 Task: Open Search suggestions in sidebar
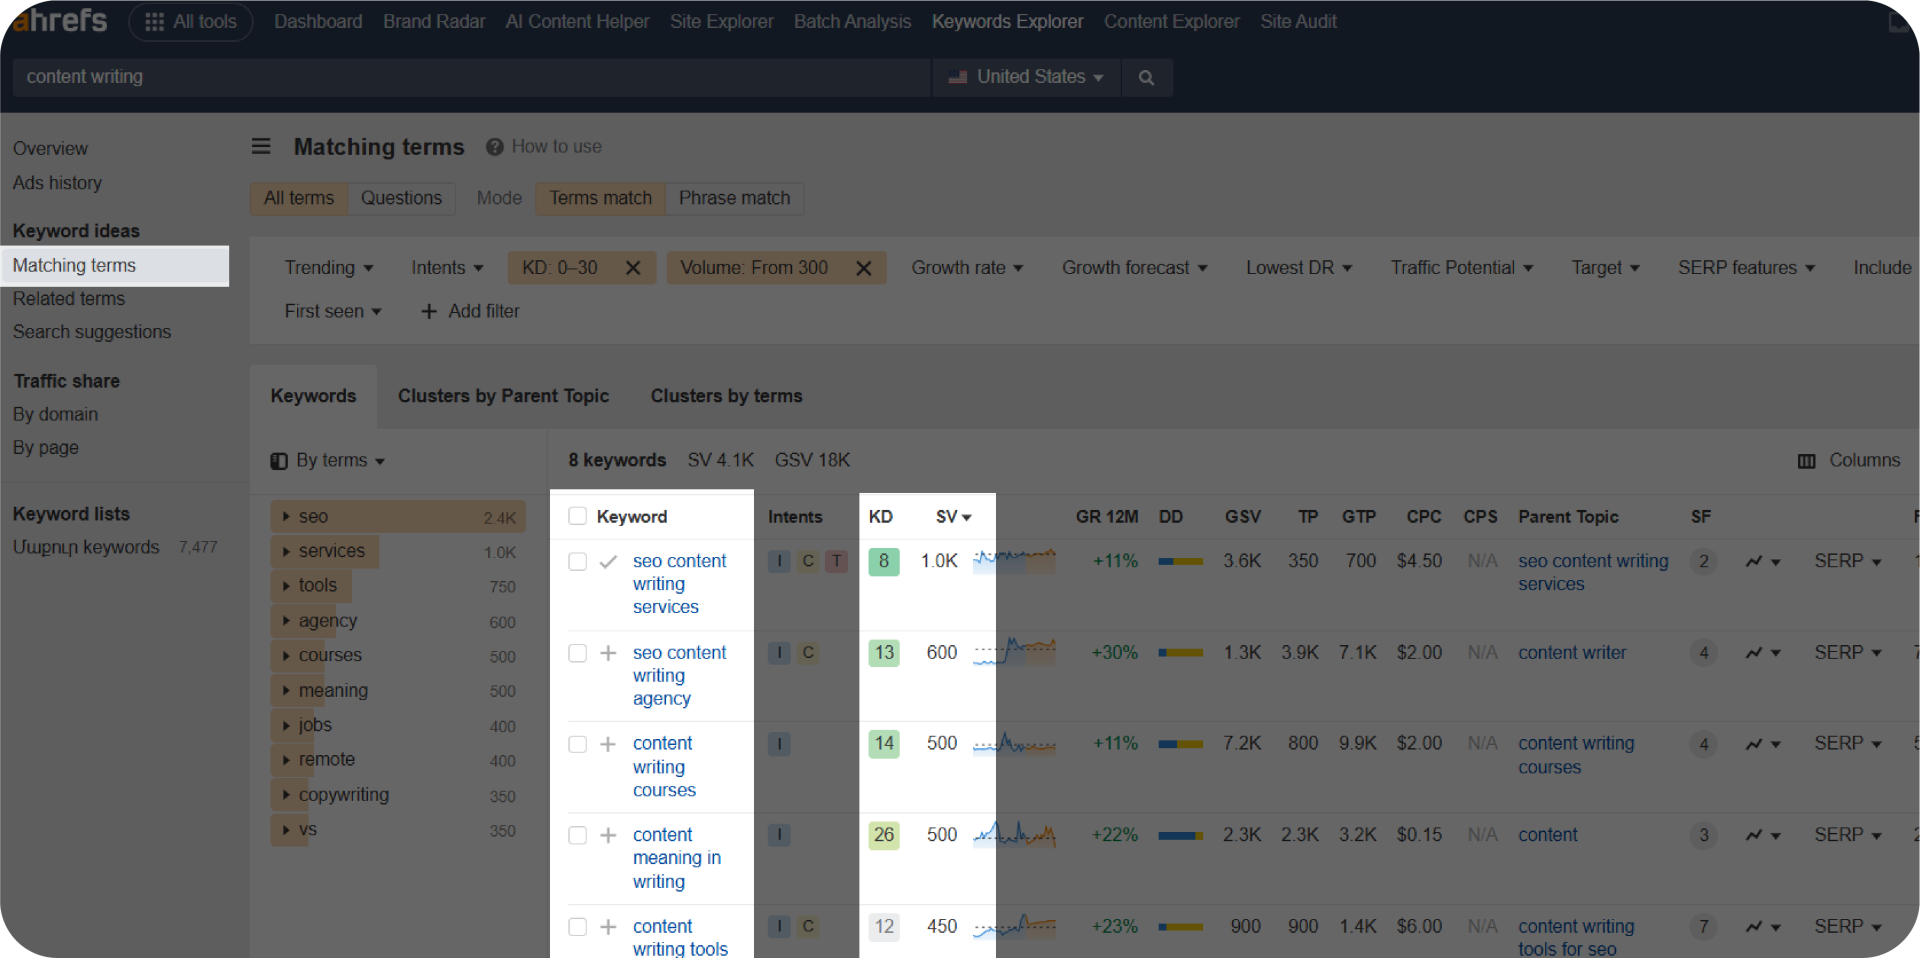point(92,331)
